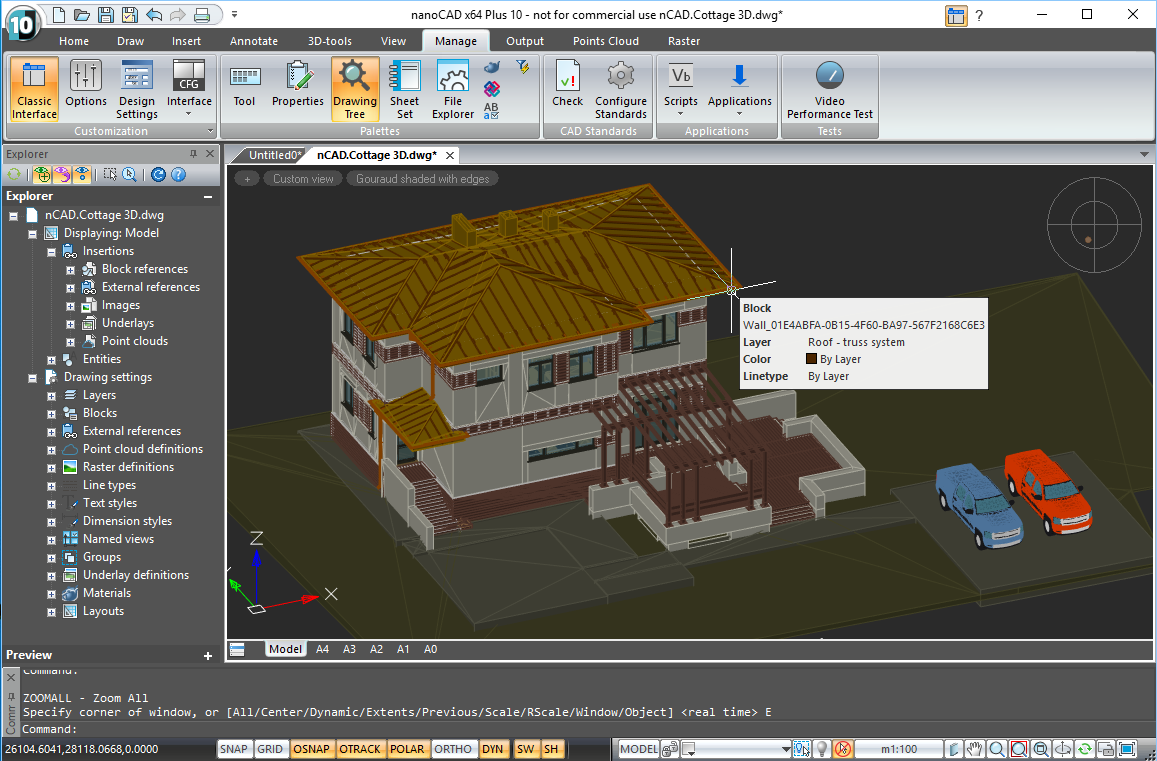The image size is (1157, 761).
Task: Select Materials in the Explorer tree
Action: click(106, 593)
